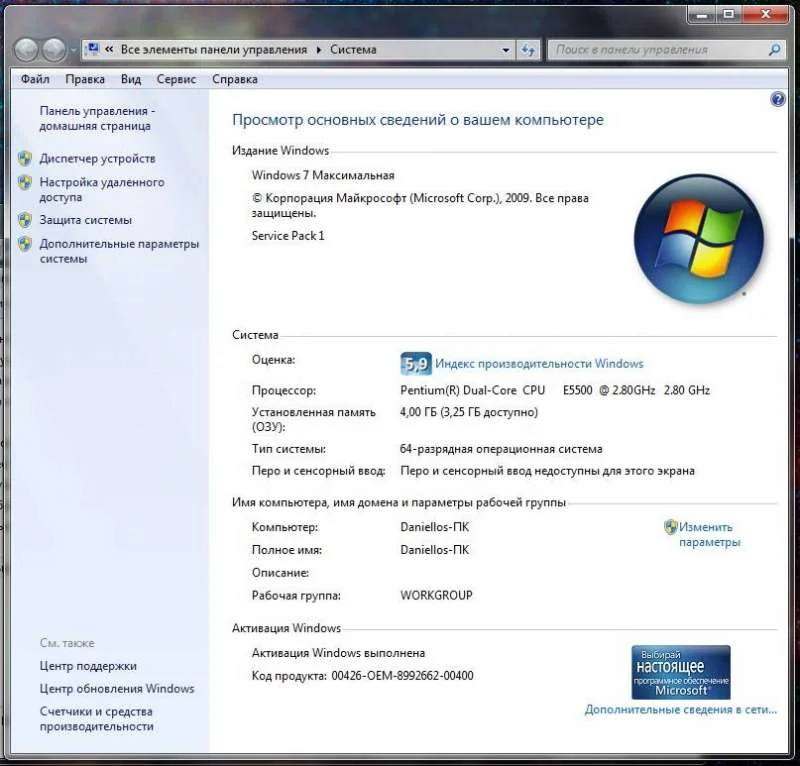Click 'Изменить параметры' link
The height and width of the screenshot is (766, 800).
[709, 534]
